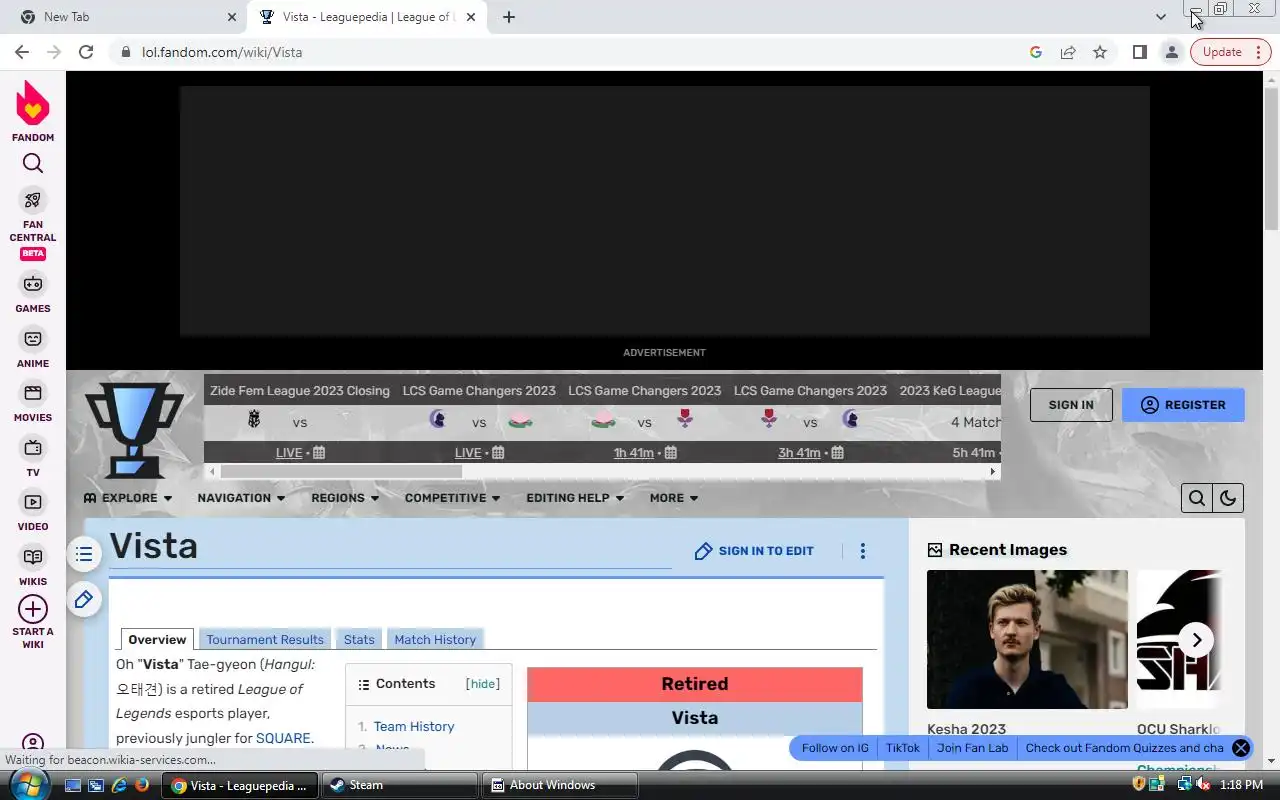Open Kesha 2023 image thumbnail

point(1027,639)
